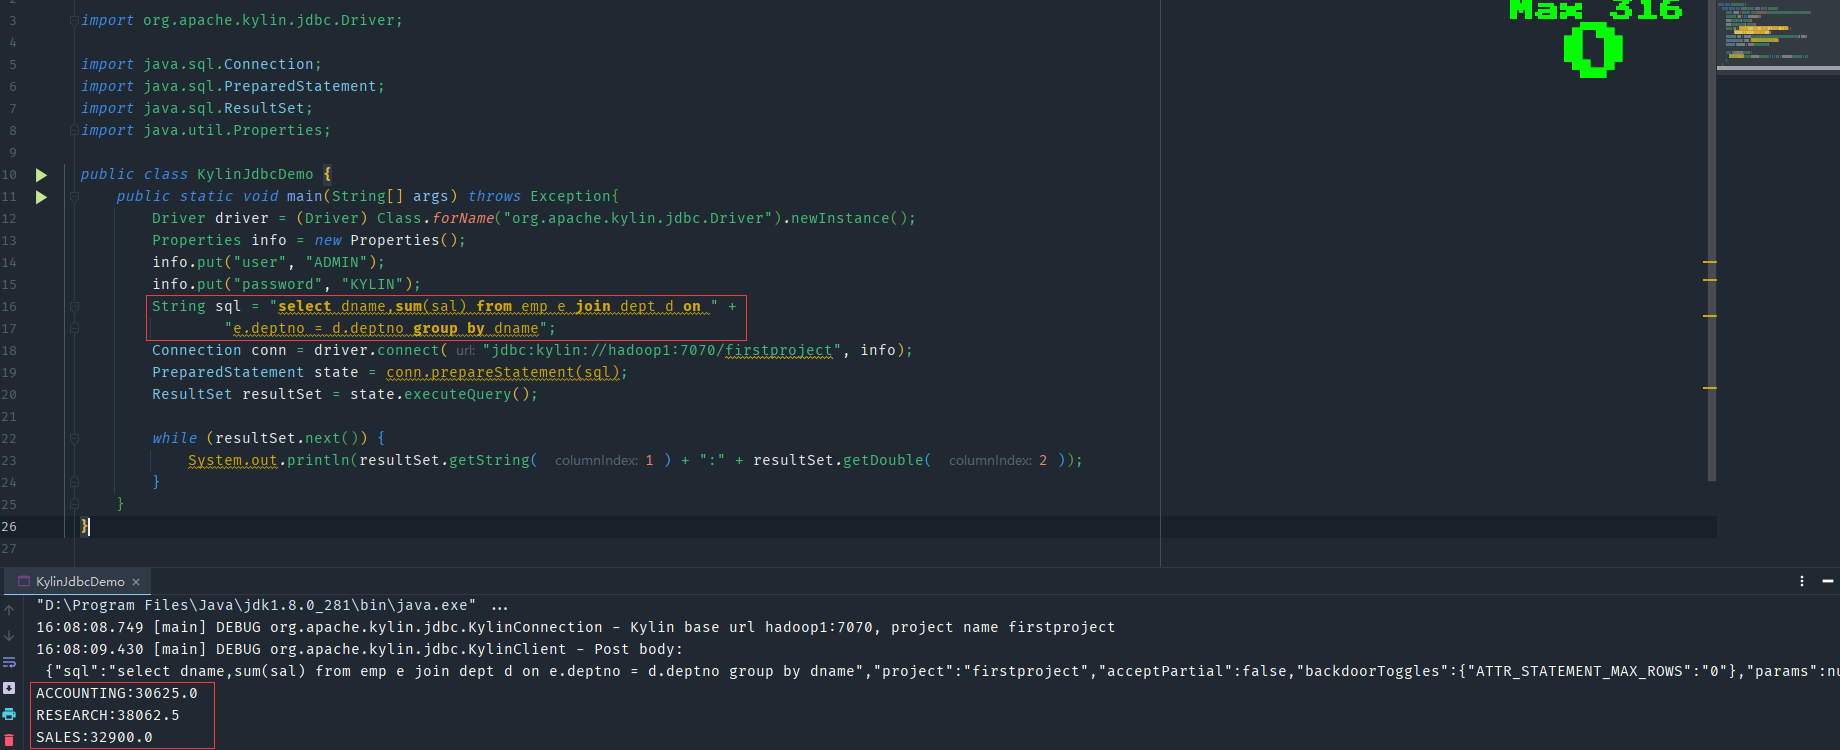The image size is (1840, 750).
Task: Clear all console output with trash icon
Action: point(9,740)
